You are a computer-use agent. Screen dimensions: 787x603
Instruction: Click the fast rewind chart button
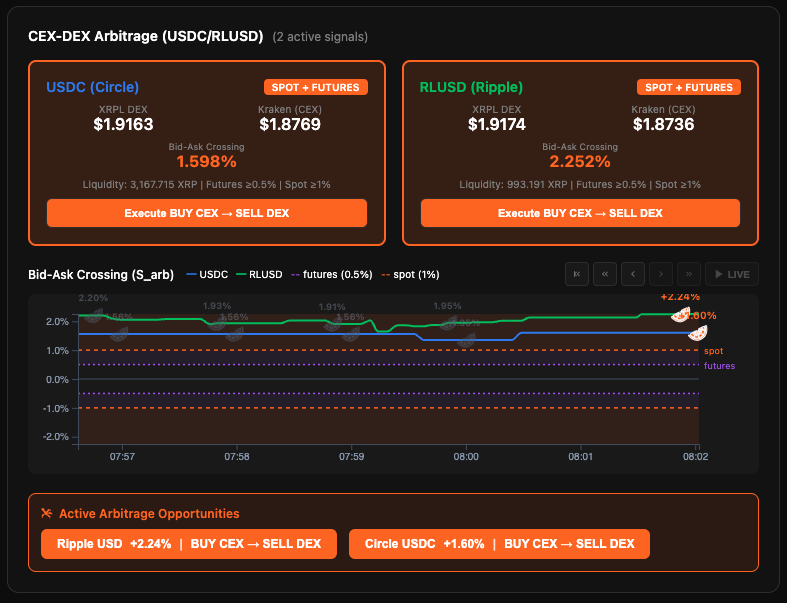(x=605, y=274)
